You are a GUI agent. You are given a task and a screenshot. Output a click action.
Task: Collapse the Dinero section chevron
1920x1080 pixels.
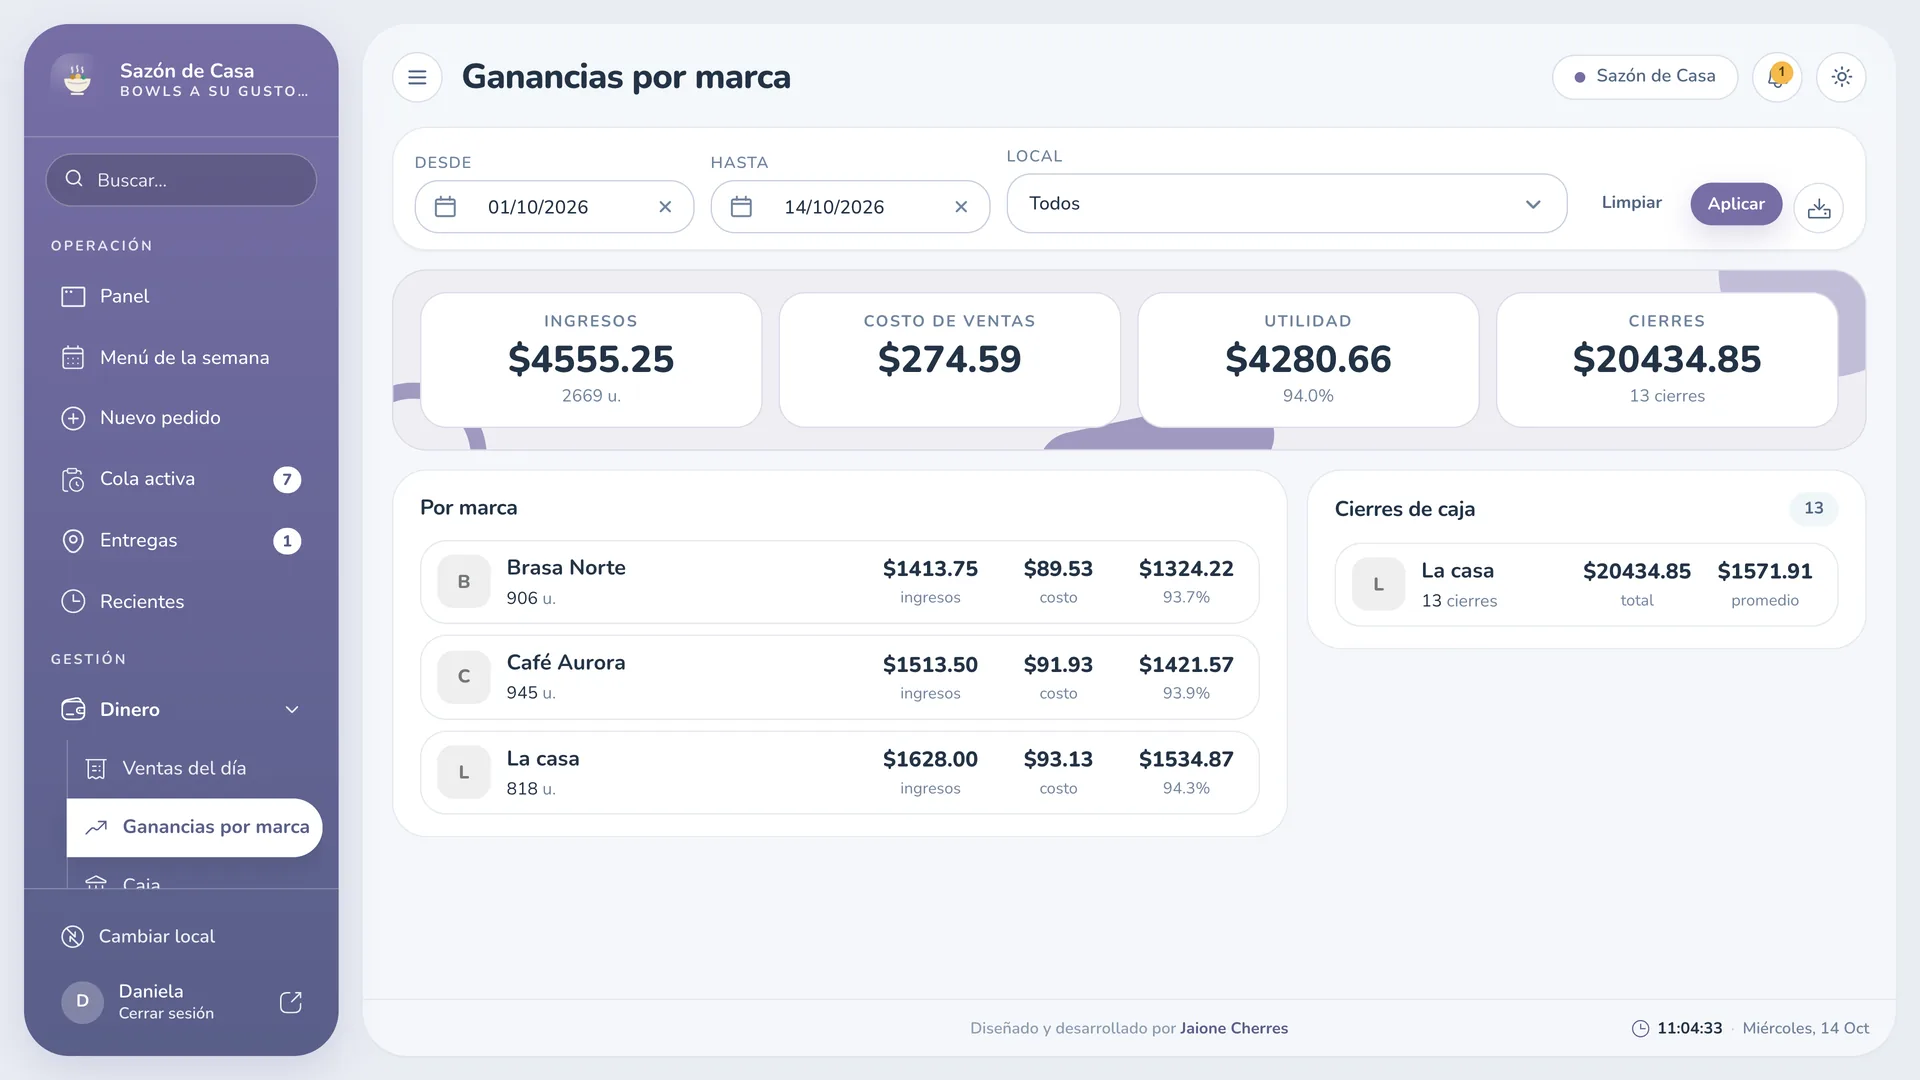(292, 710)
